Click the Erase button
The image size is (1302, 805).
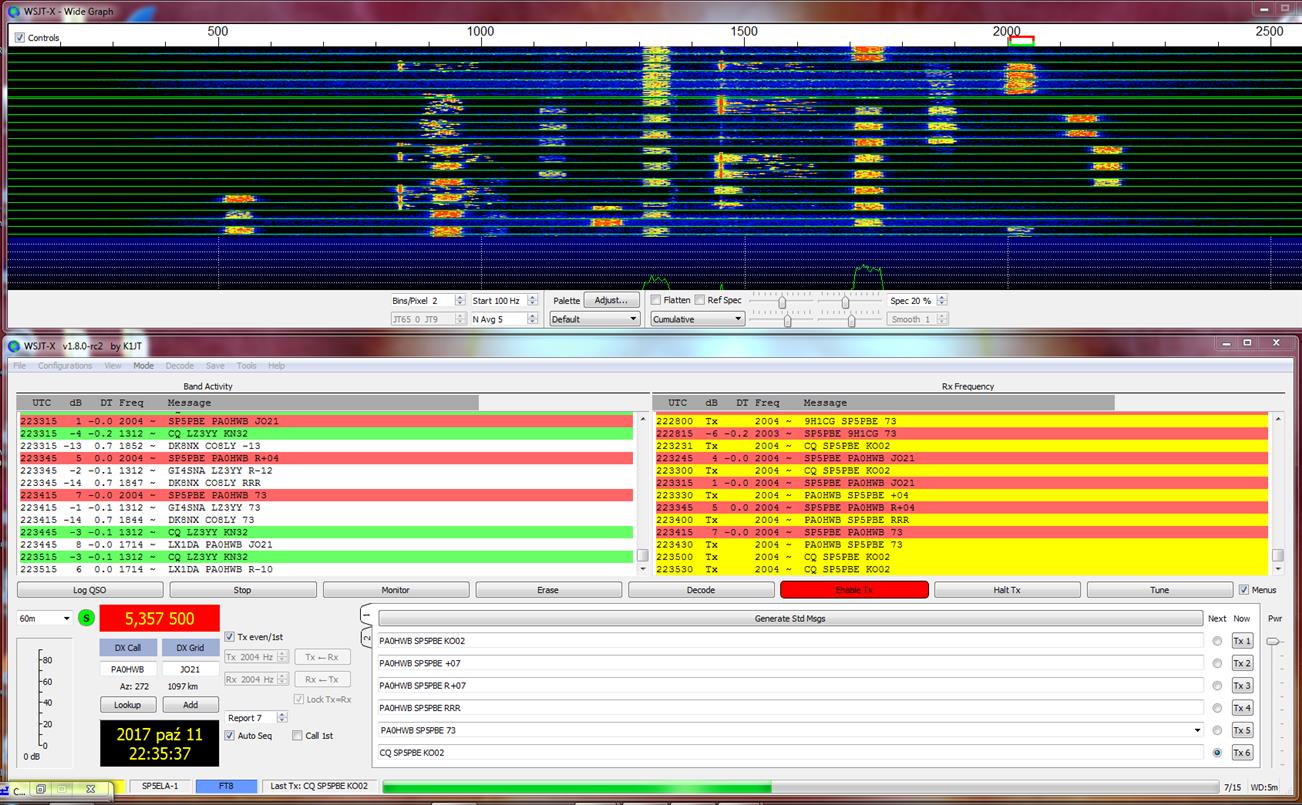(x=548, y=590)
